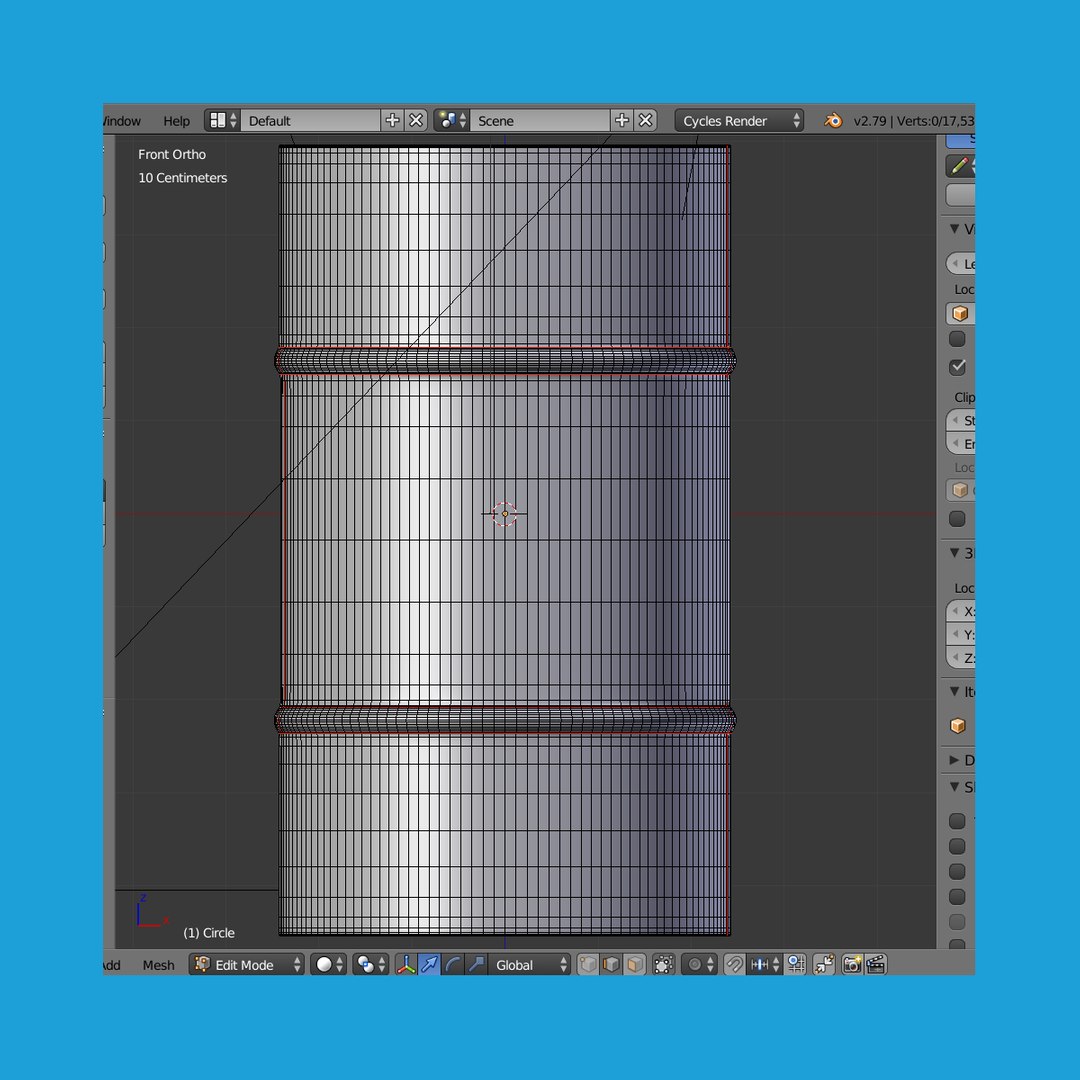Enable the checkbox below local camera field
Viewport: 1080px width, 1080px height.
coord(957,519)
